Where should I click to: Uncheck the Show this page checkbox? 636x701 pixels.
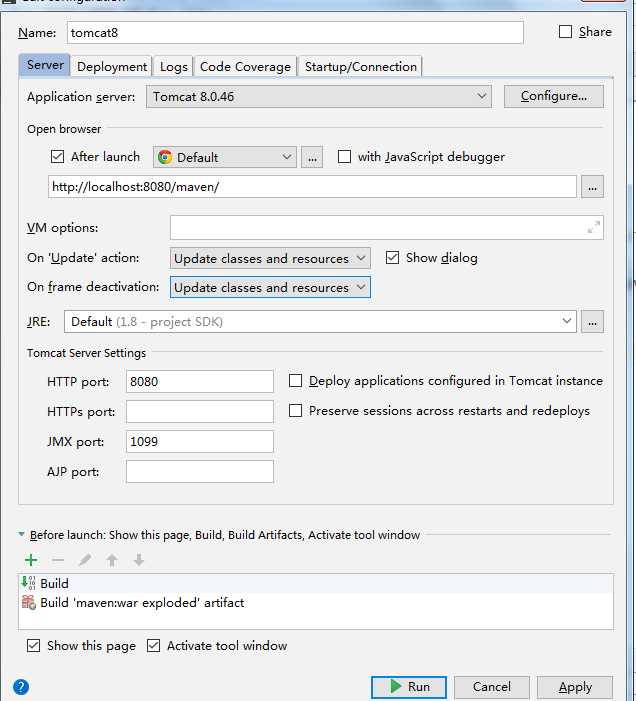34,646
